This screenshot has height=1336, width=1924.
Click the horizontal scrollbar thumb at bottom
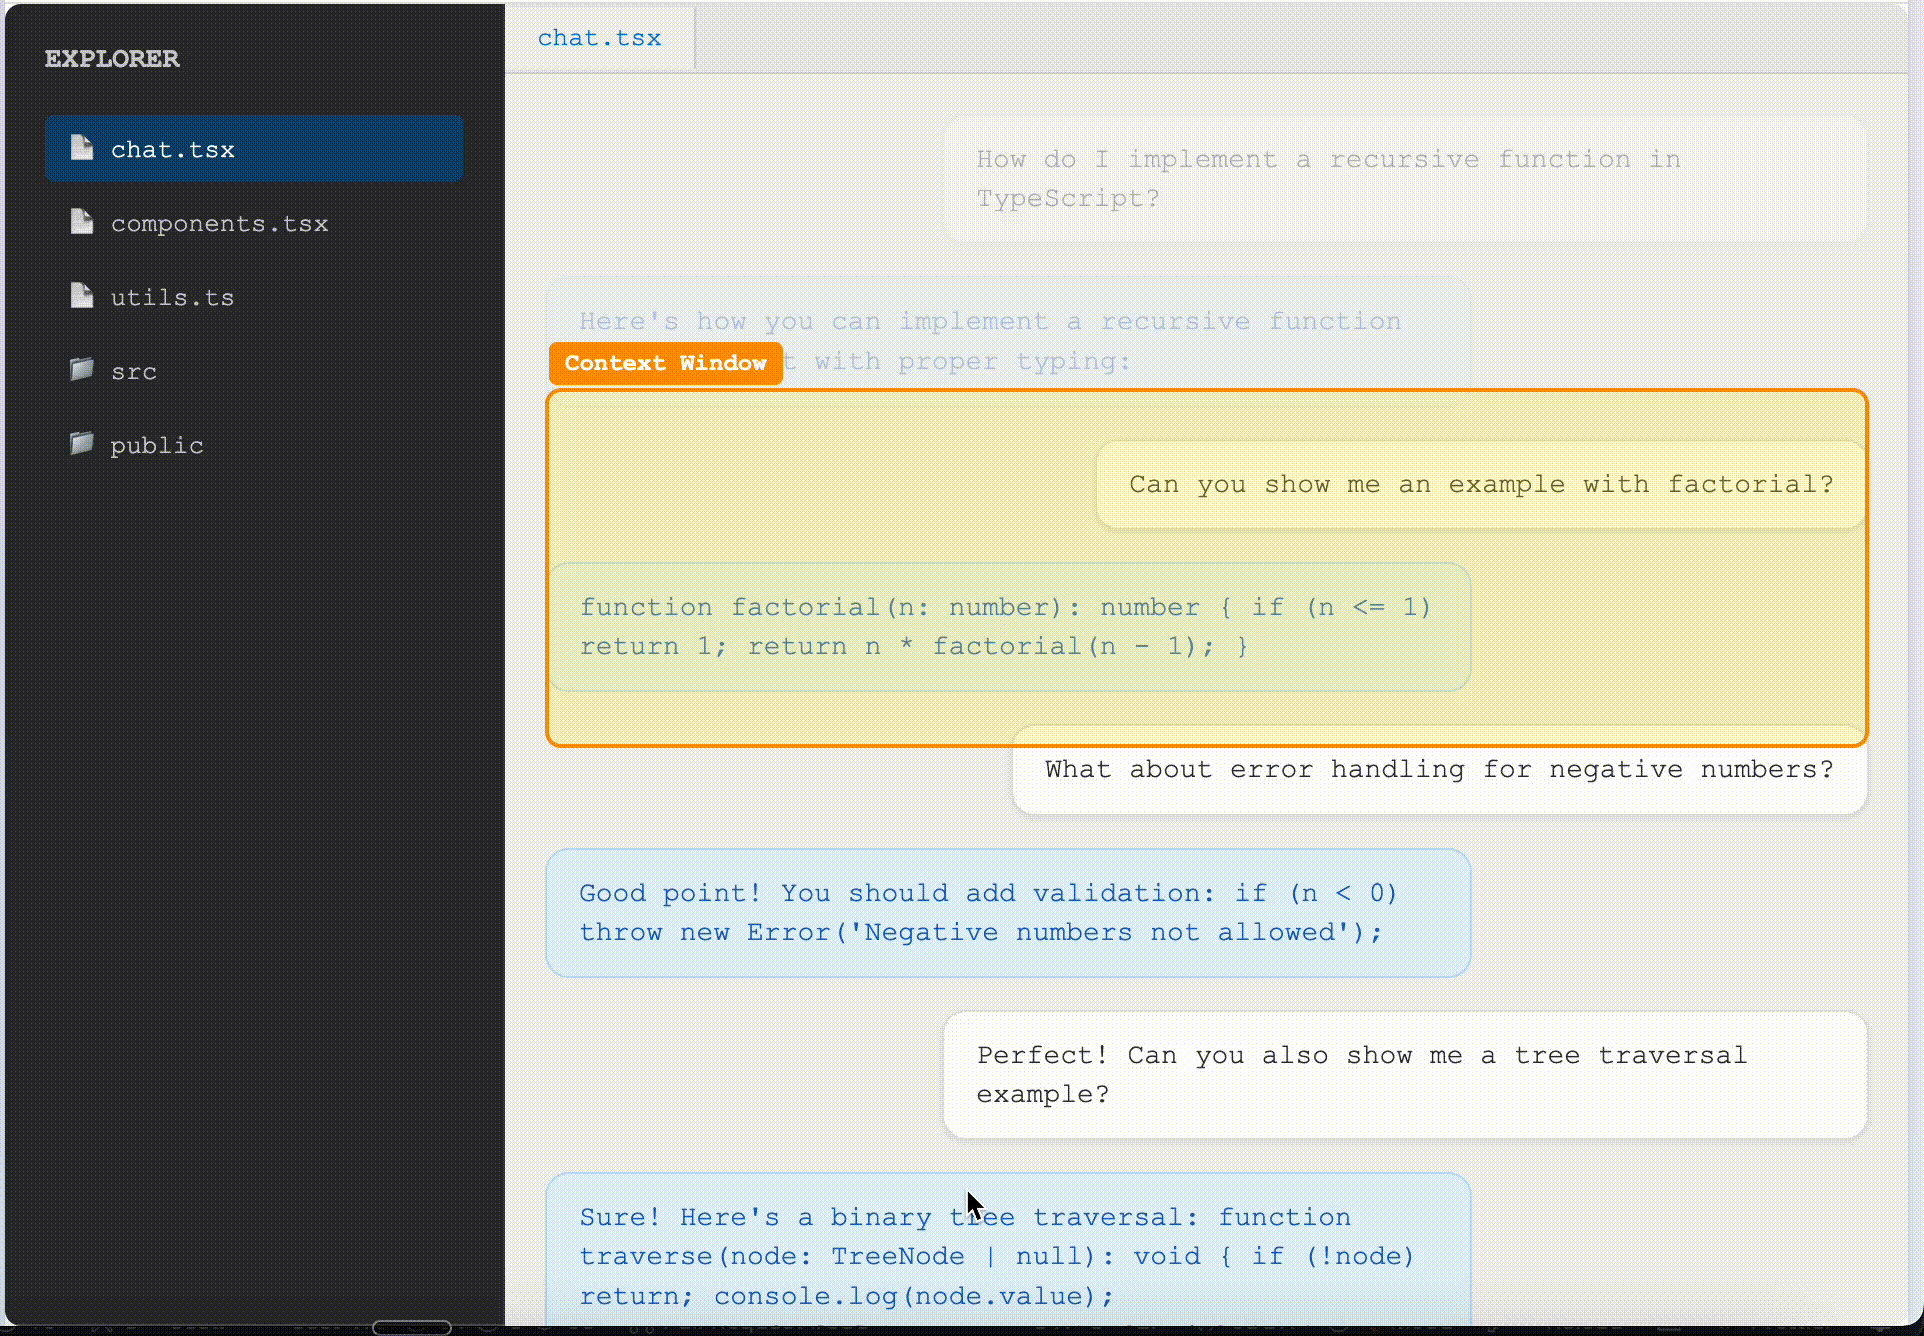(410, 1327)
